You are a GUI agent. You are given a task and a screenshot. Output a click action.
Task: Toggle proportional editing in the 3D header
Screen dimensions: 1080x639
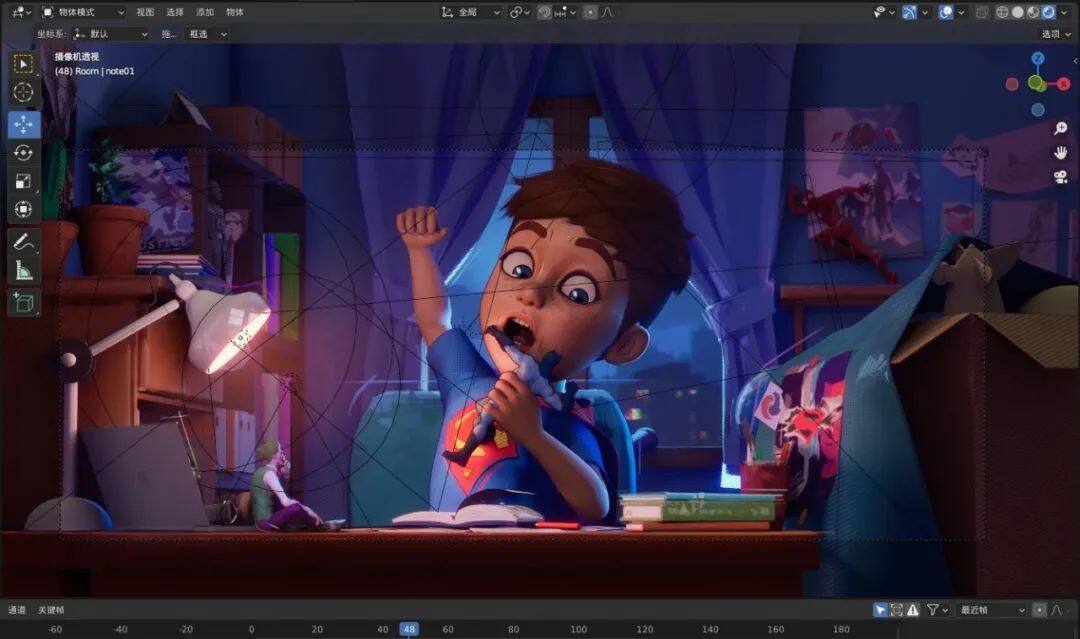tap(590, 12)
